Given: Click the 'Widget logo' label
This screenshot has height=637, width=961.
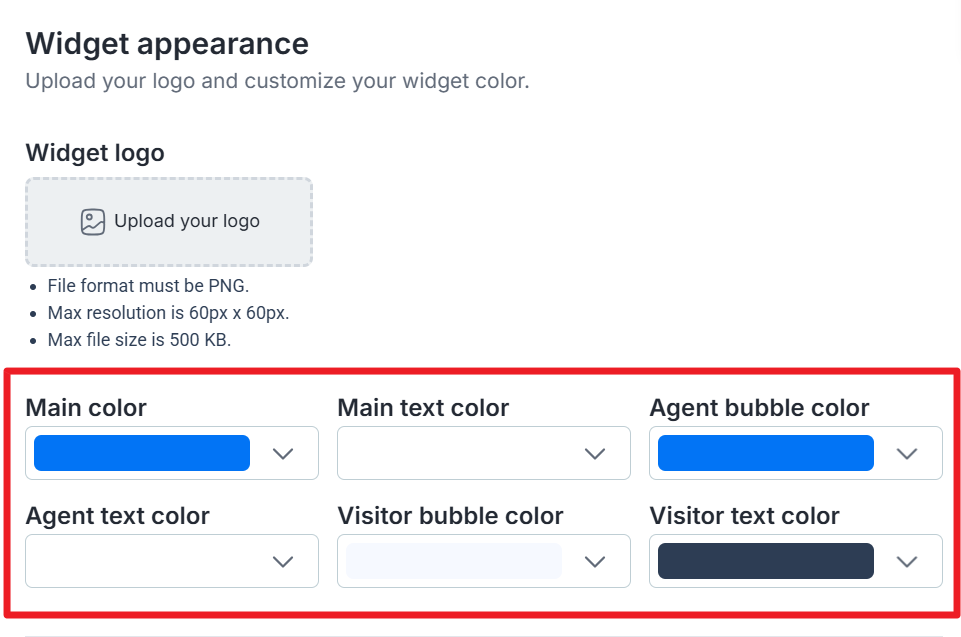Looking at the screenshot, I should tap(95, 153).
